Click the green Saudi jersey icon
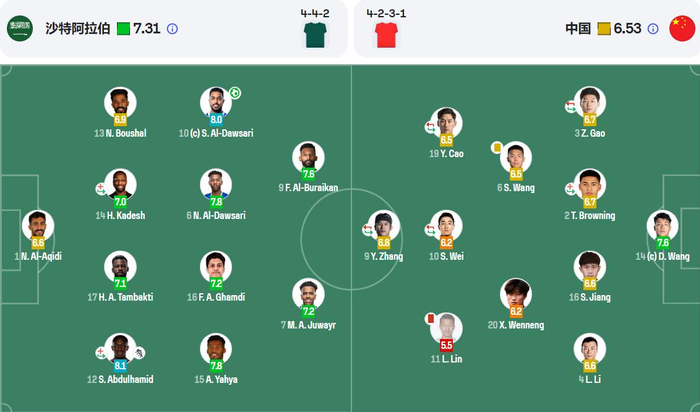The width and height of the screenshot is (700, 412). pos(315,35)
